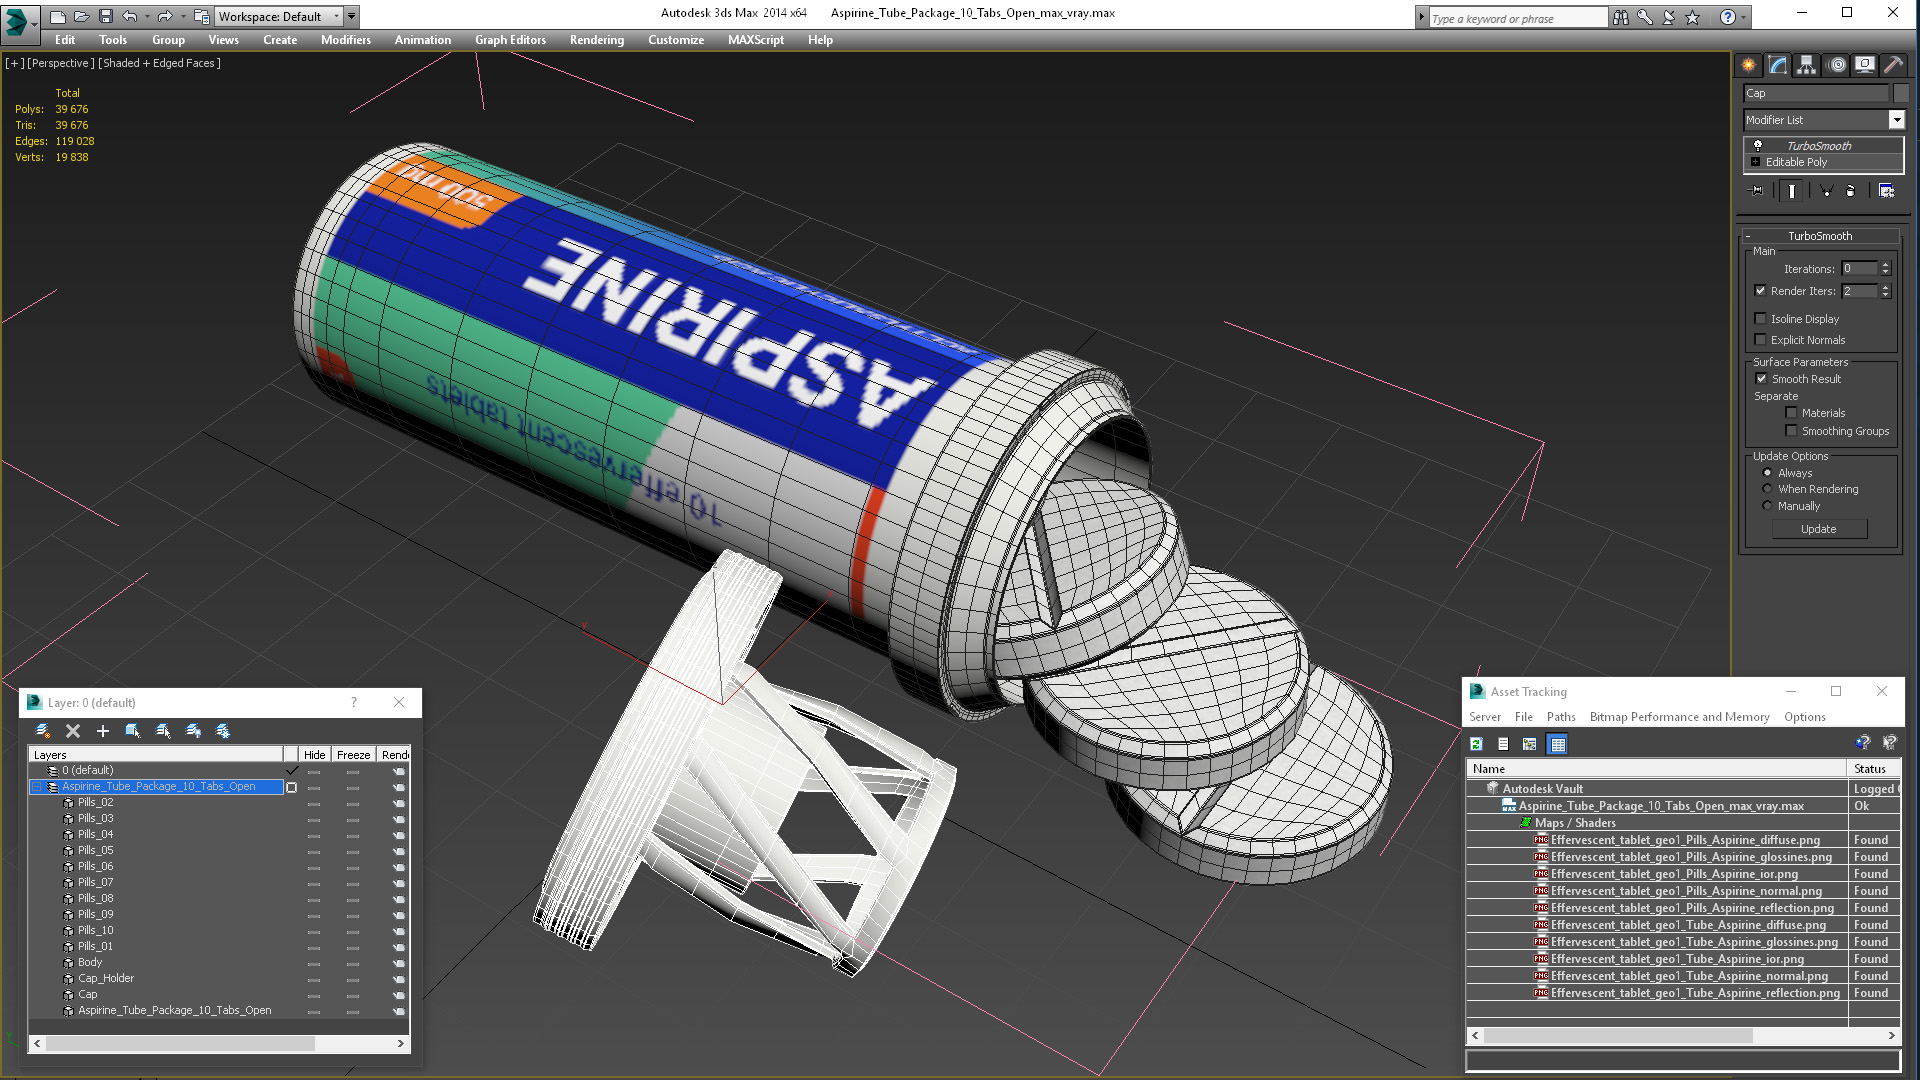Select the Always update option
Viewport: 1920px width, 1080px height.
coord(1767,473)
